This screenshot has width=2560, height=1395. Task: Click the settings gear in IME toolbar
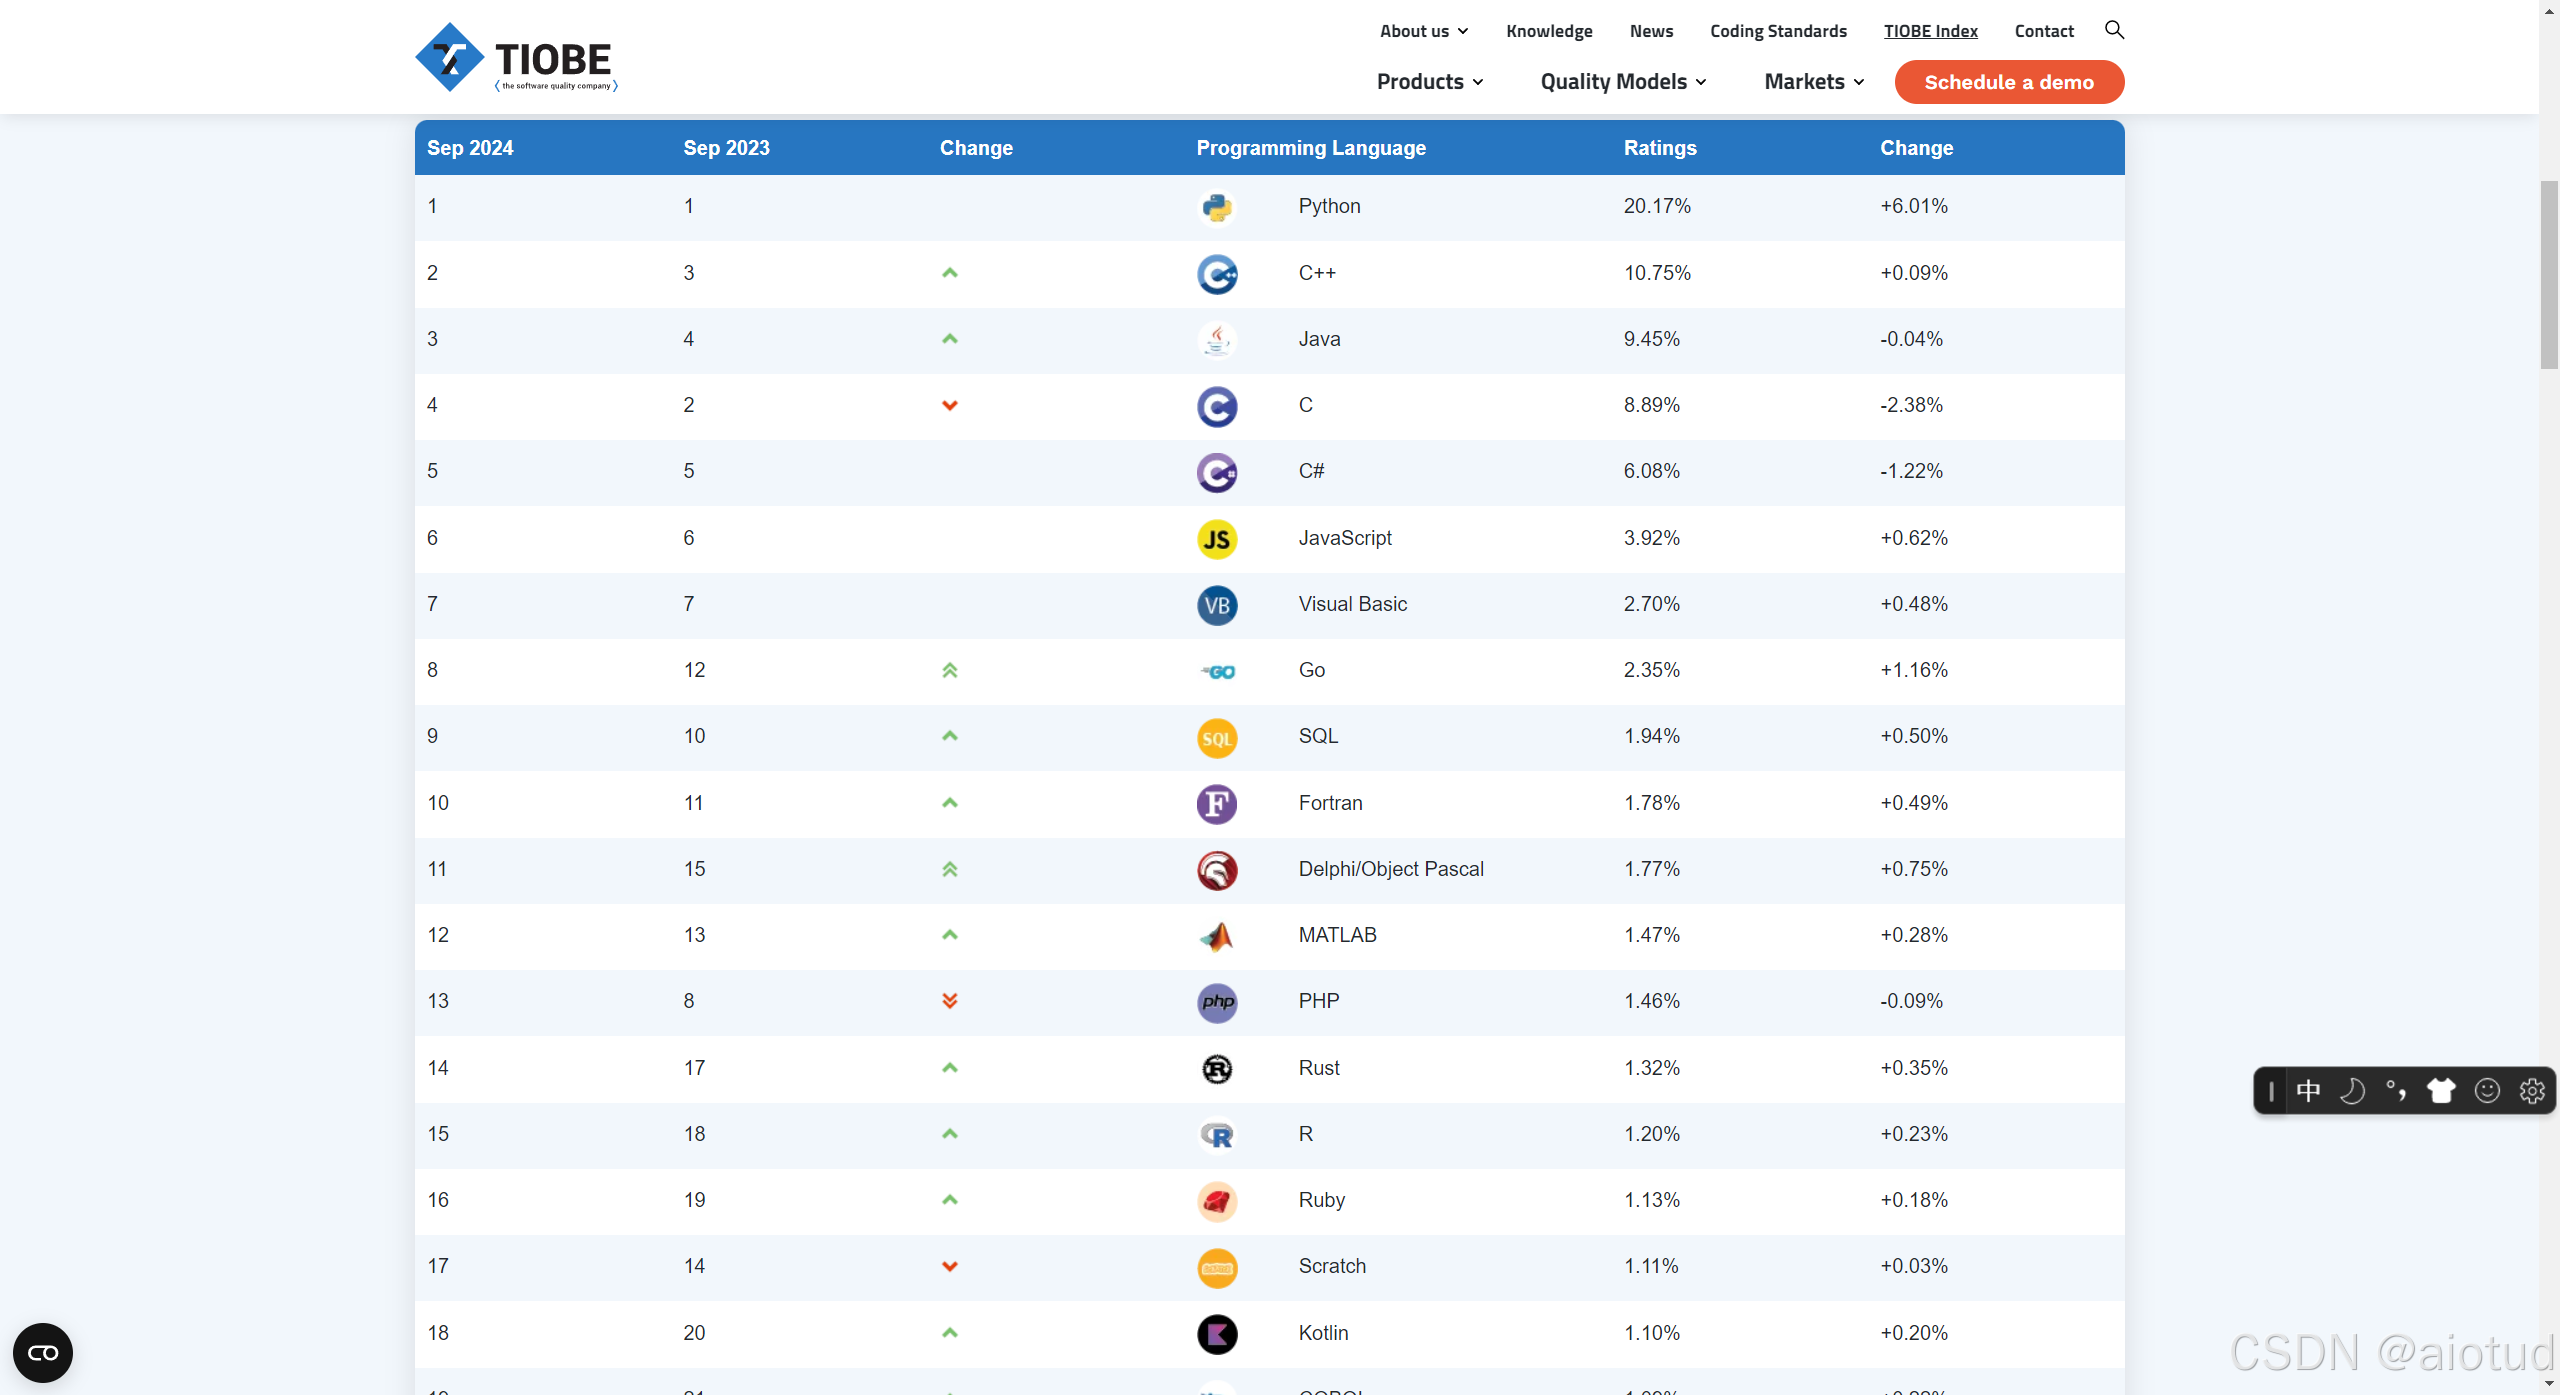(x=2531, y=1091)
